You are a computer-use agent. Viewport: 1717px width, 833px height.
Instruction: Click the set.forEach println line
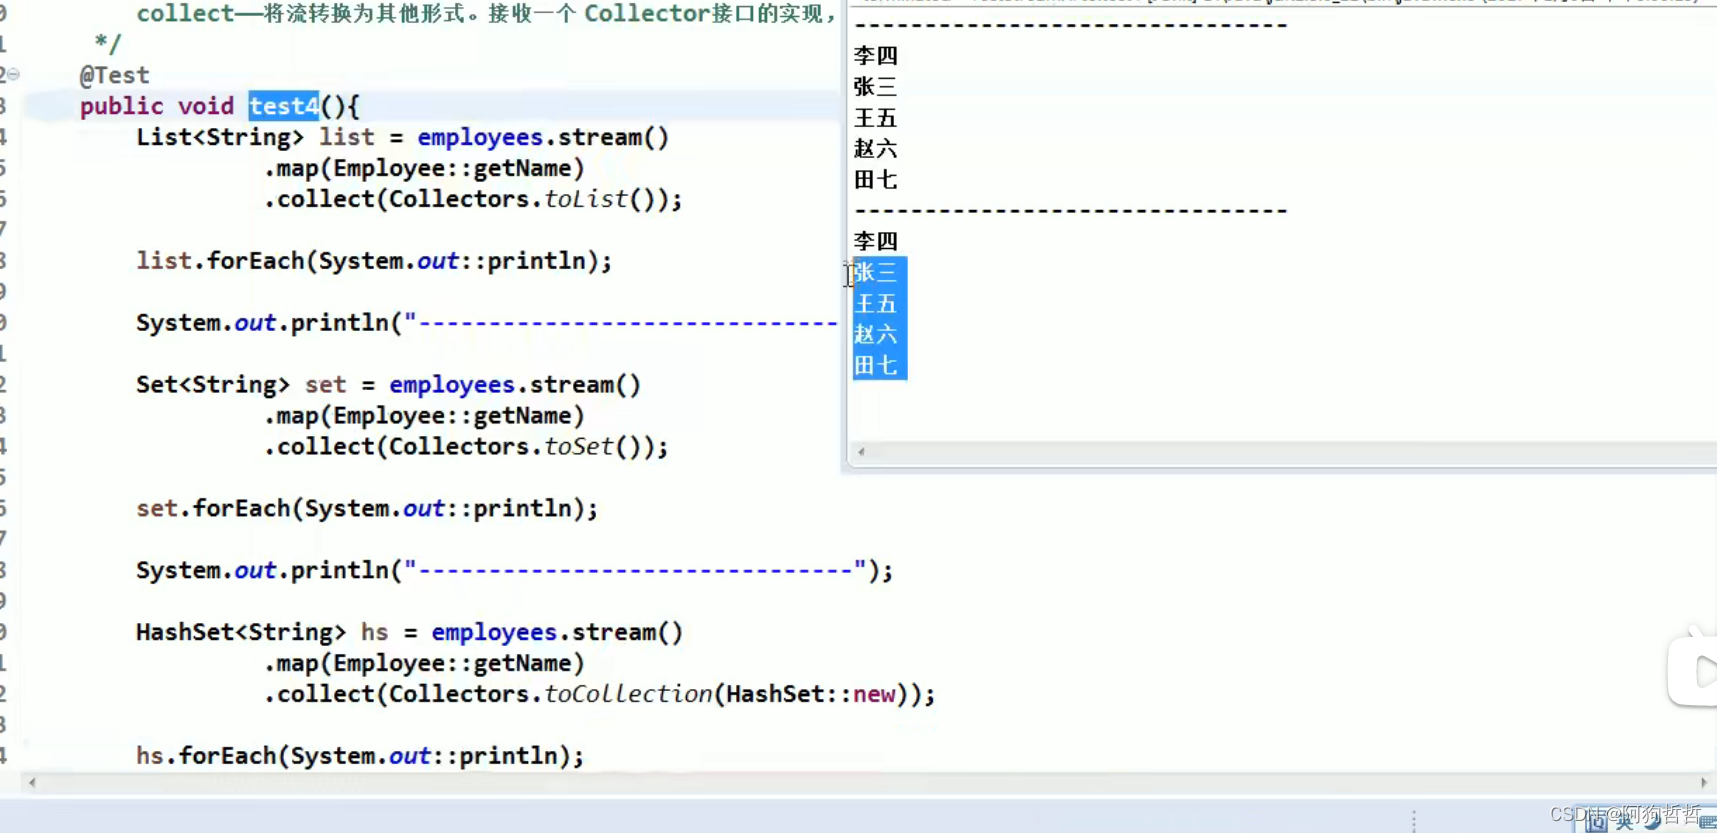point(367,508)
